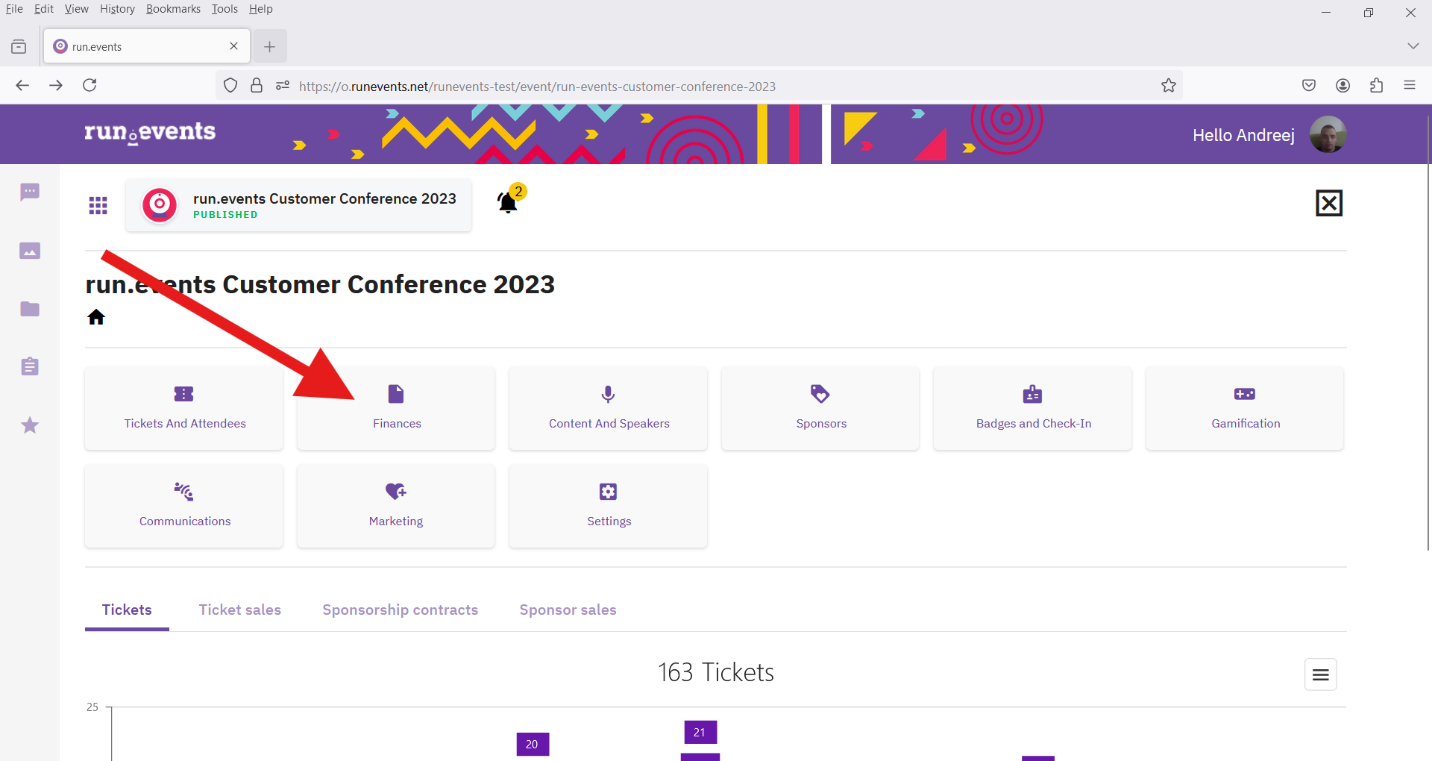Switch to the Sponsor sales tab

(x=568, y=610)
